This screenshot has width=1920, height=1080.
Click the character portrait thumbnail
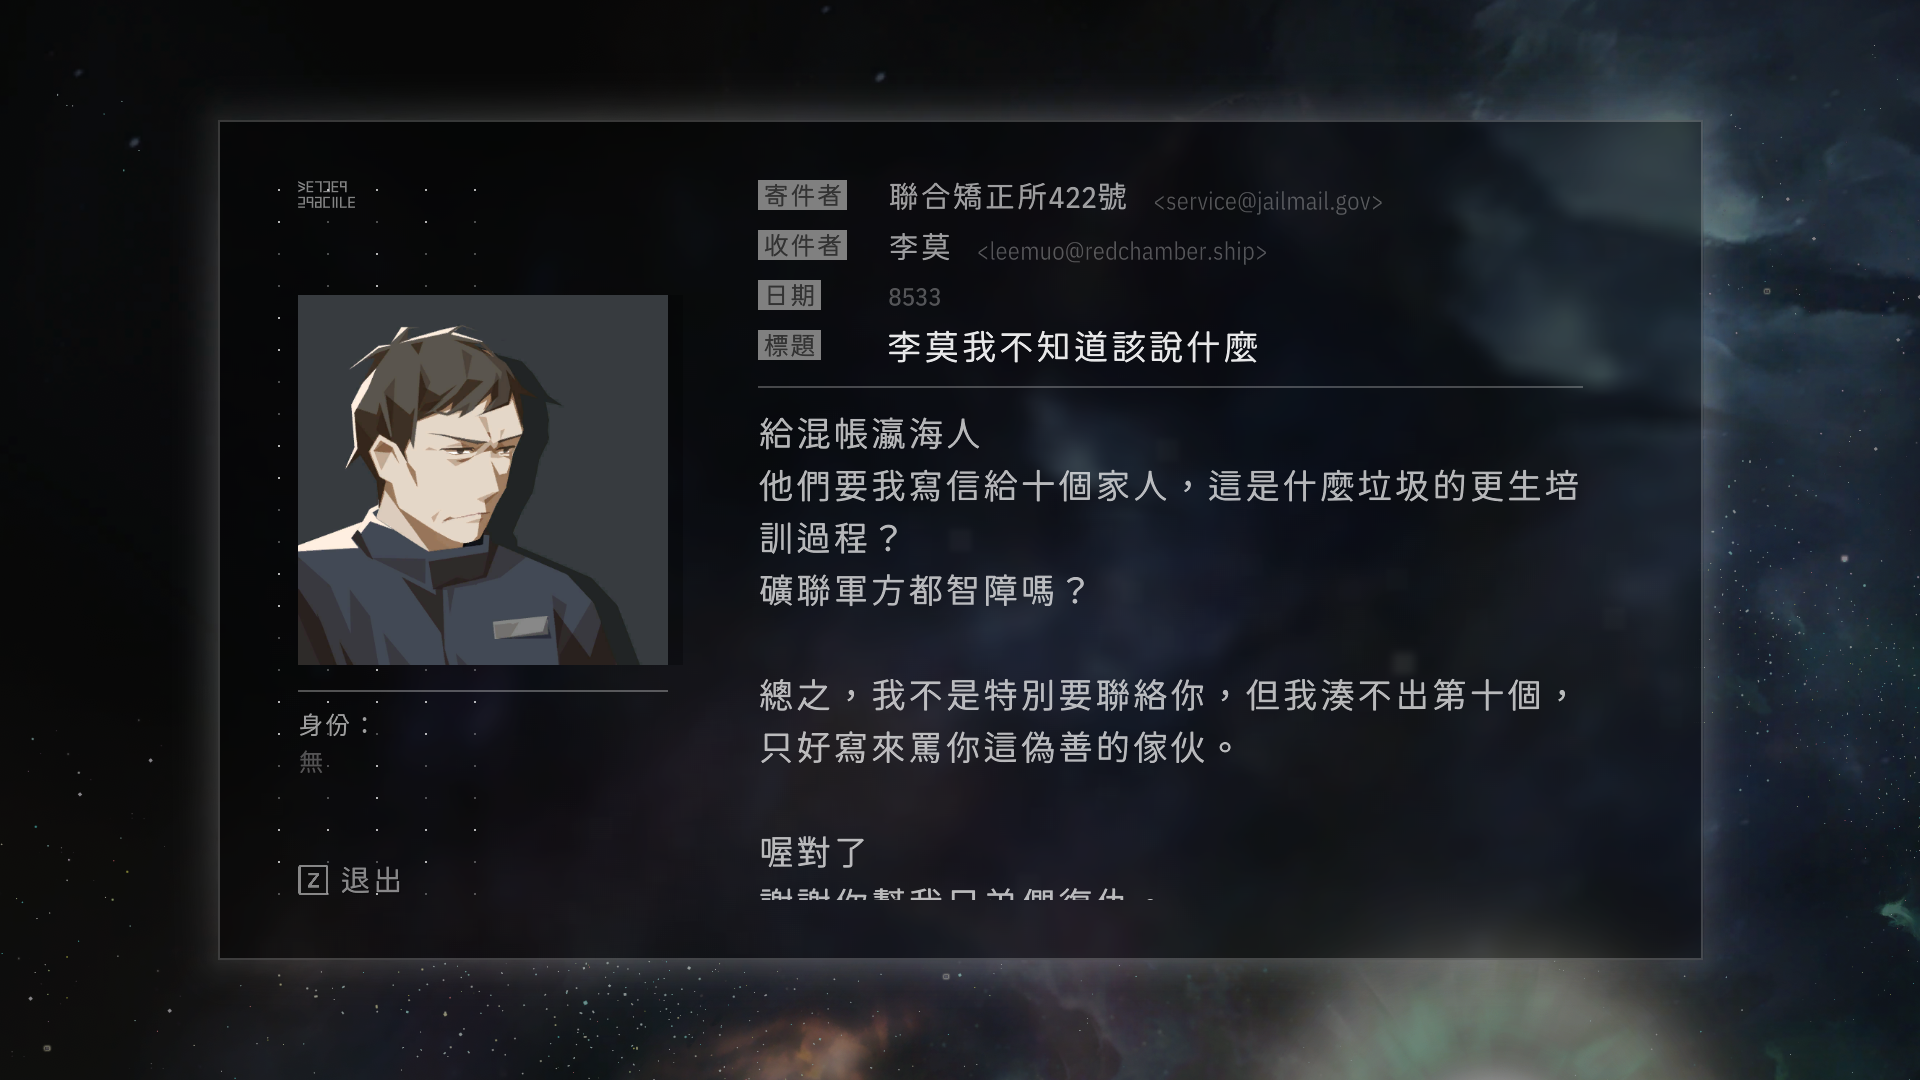pyautogui.click(x=483, y=480)
